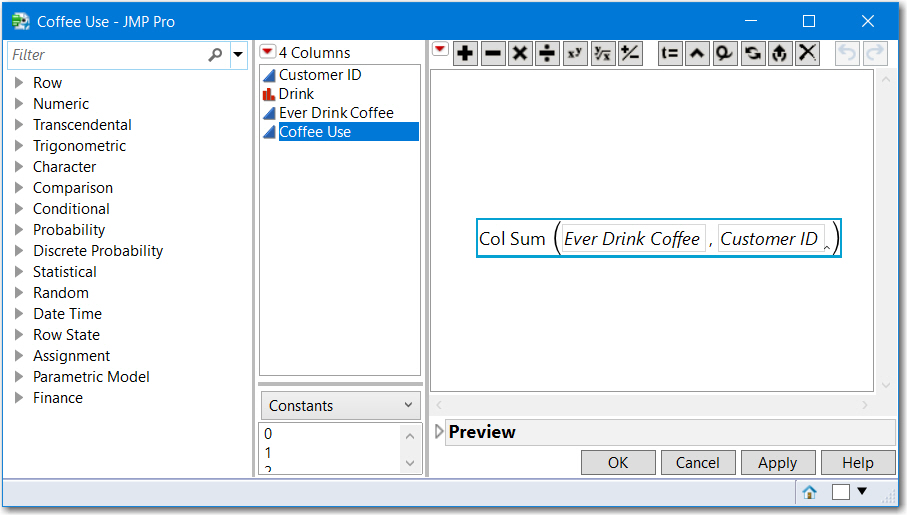Click the plus/minus sign change button
Image resolution: width=907 pixels, height=515 pixels.
630,54
